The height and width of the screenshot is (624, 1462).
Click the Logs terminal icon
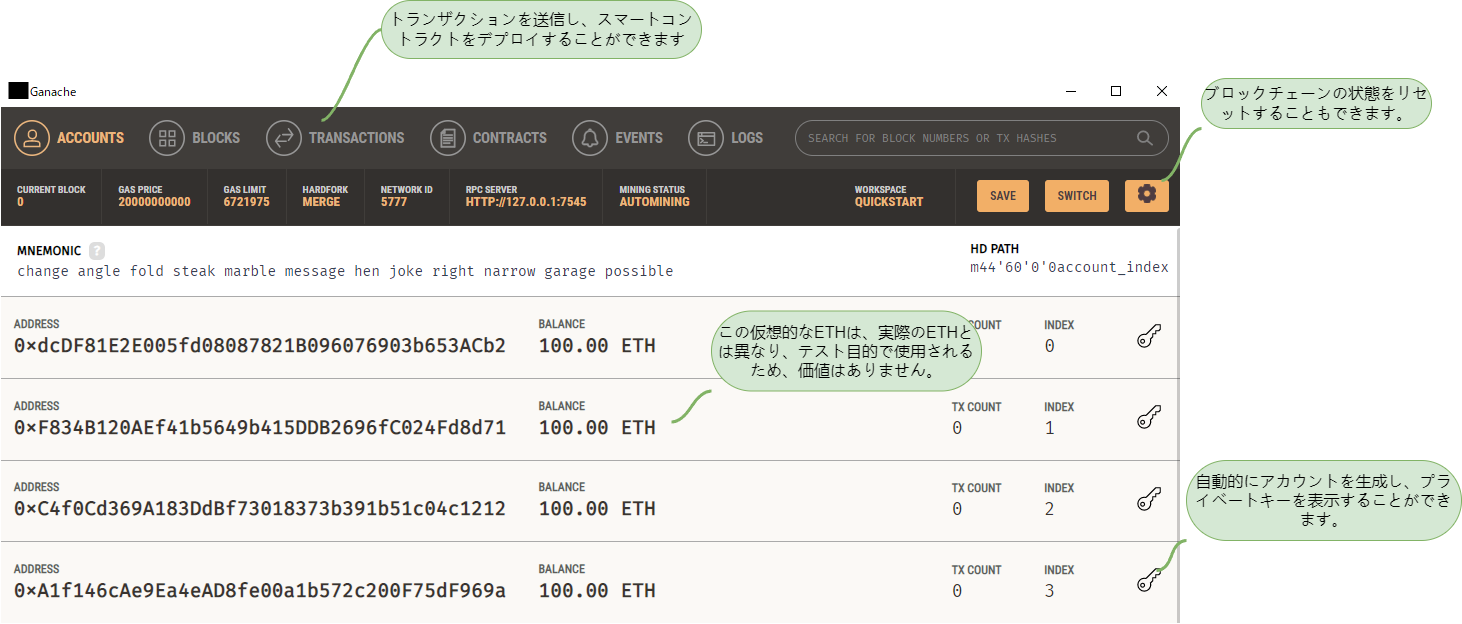706,138
